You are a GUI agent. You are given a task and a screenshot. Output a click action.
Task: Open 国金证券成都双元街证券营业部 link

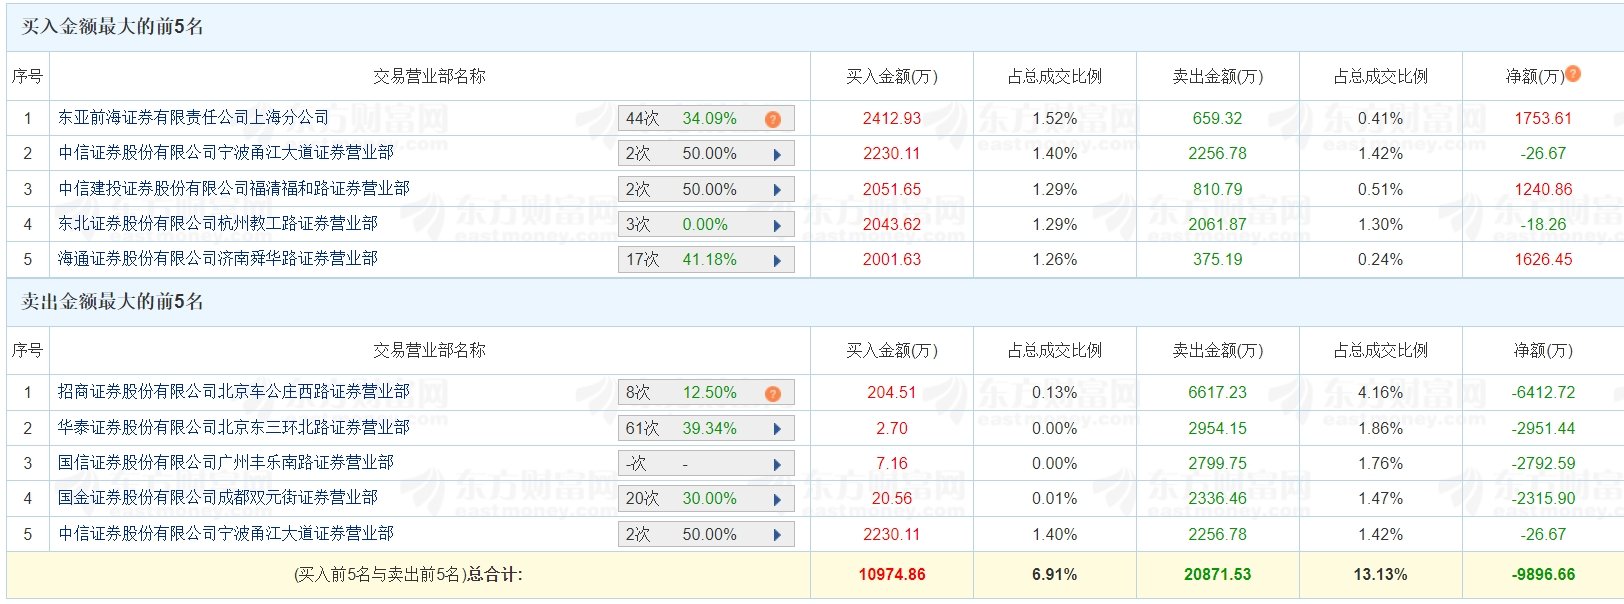tap(218, 497)
